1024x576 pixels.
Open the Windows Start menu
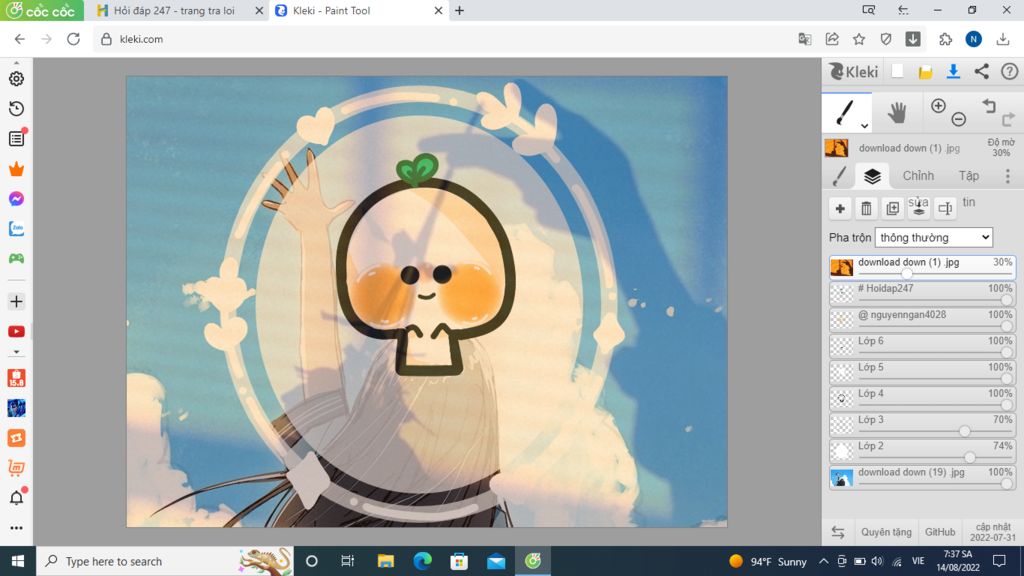coord(18,561)
